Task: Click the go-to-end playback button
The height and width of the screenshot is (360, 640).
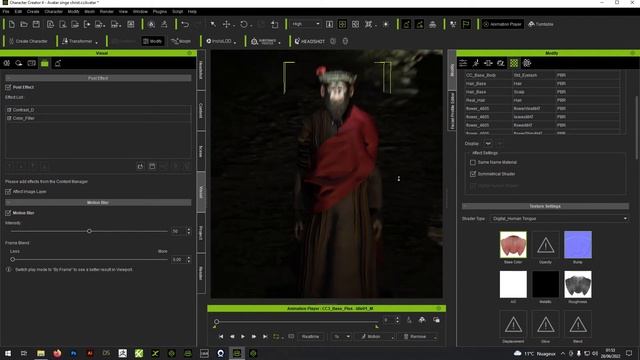Action: click(x=265, y=337)
